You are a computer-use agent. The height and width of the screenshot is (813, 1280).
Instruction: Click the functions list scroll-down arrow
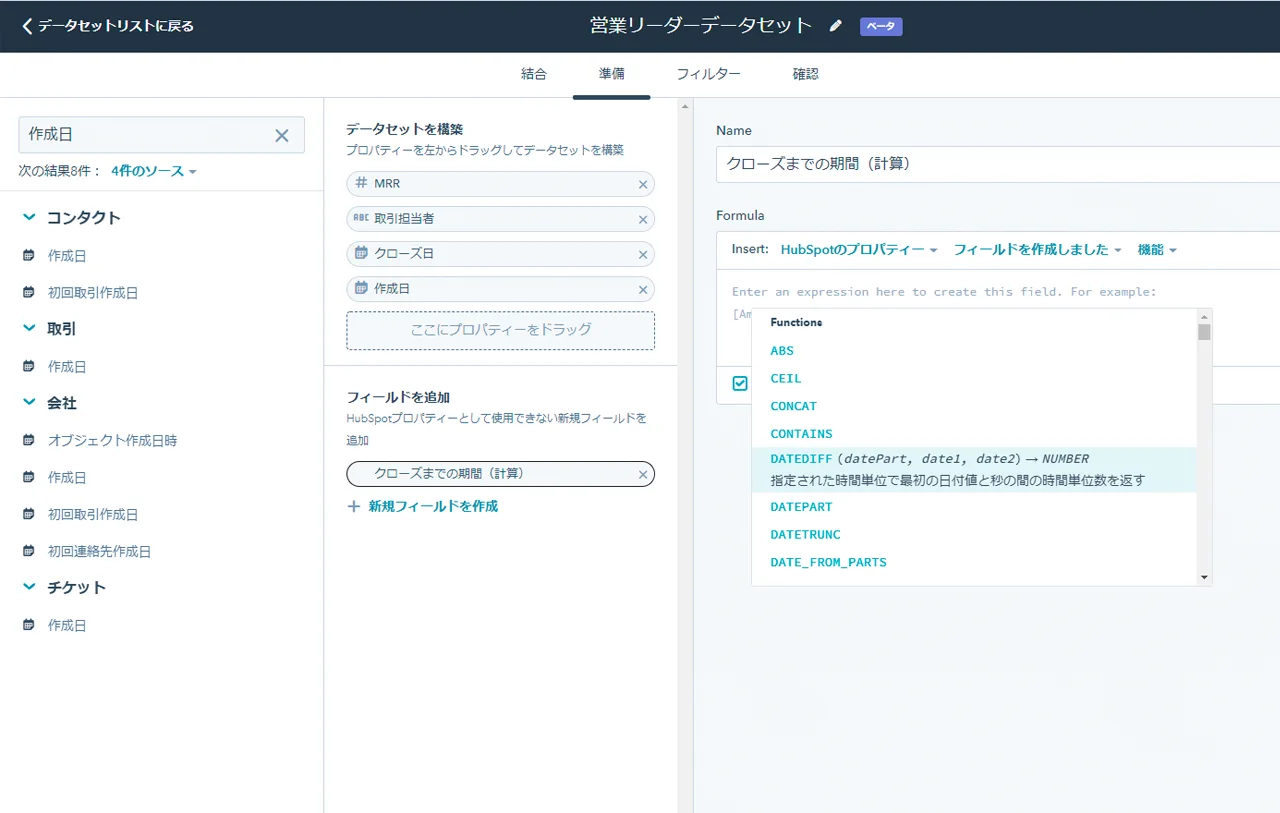[1204, 577]
